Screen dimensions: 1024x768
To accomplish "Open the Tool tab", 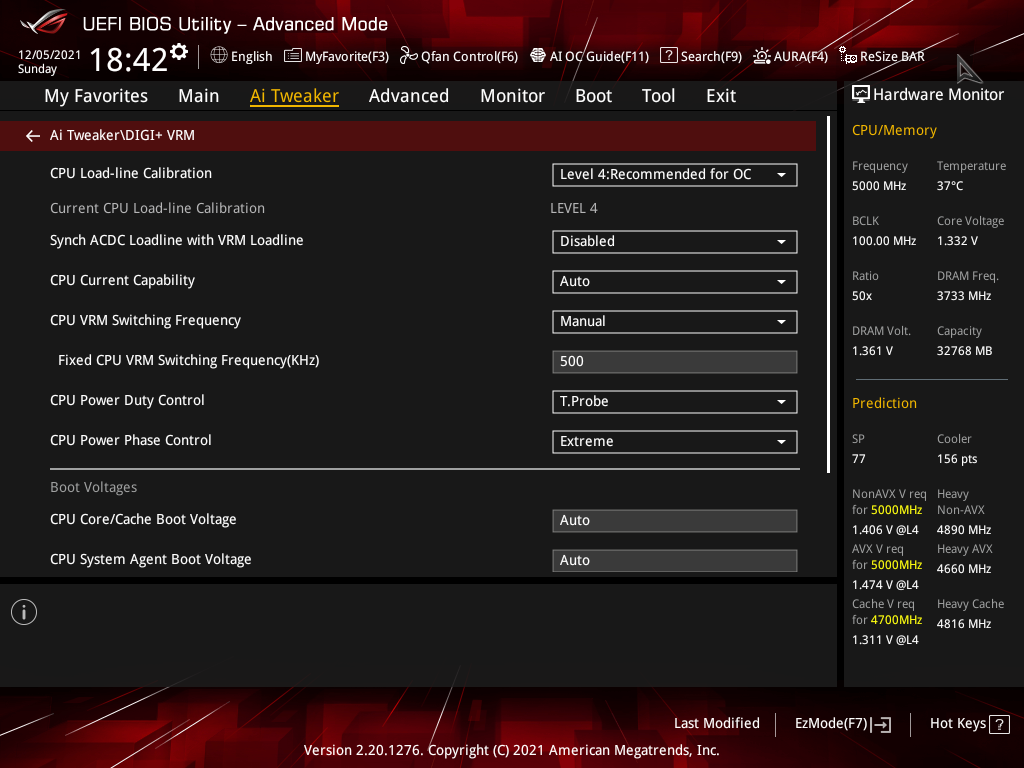I will point(658,96).
